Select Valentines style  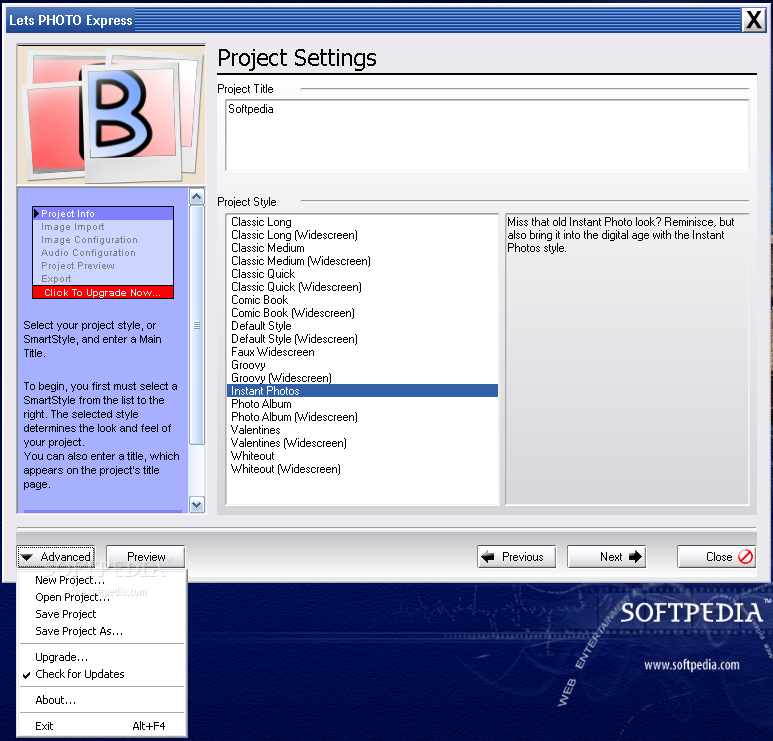coord(362,430)
